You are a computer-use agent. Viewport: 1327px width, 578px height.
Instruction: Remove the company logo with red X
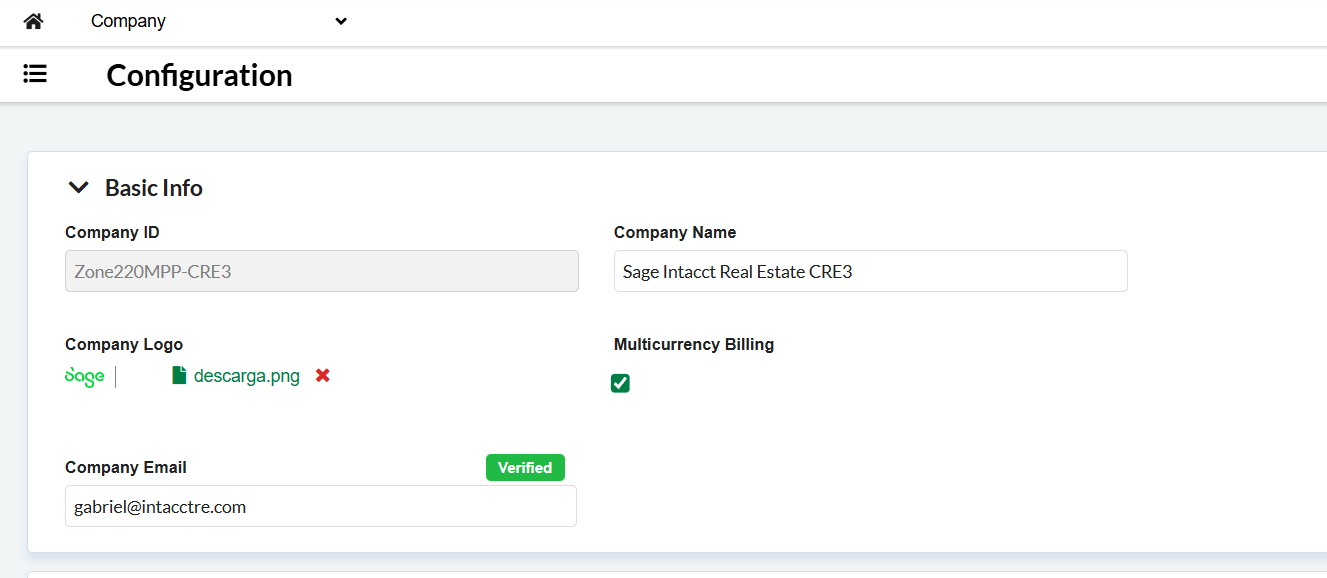point(322,376)
